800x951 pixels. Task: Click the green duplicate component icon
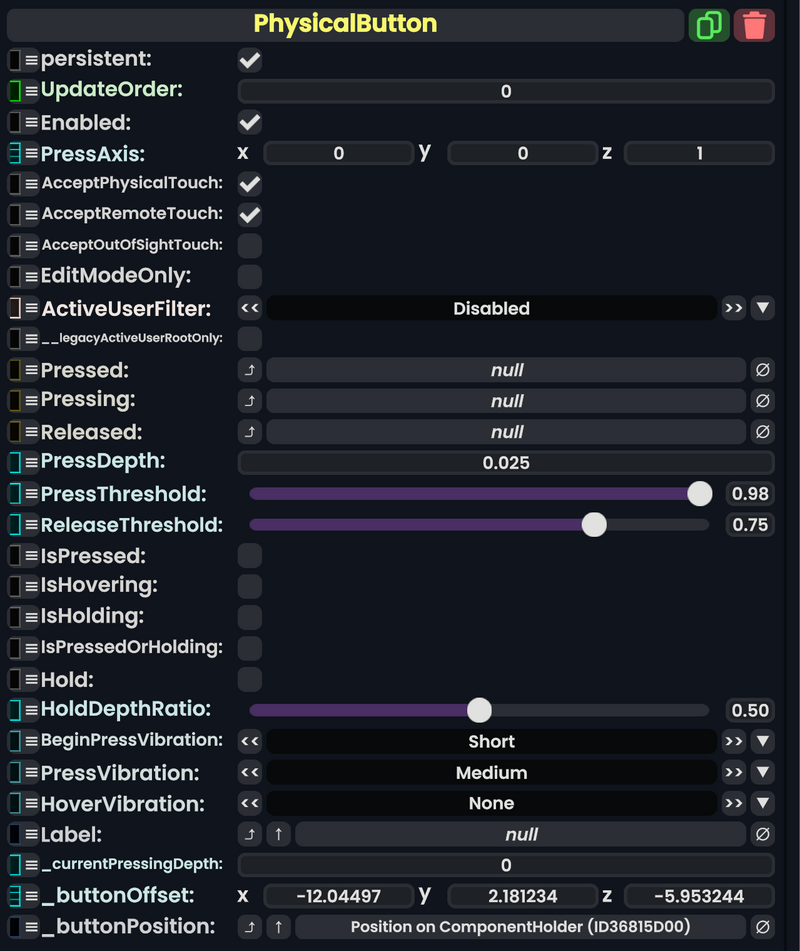tap(710, 25)
